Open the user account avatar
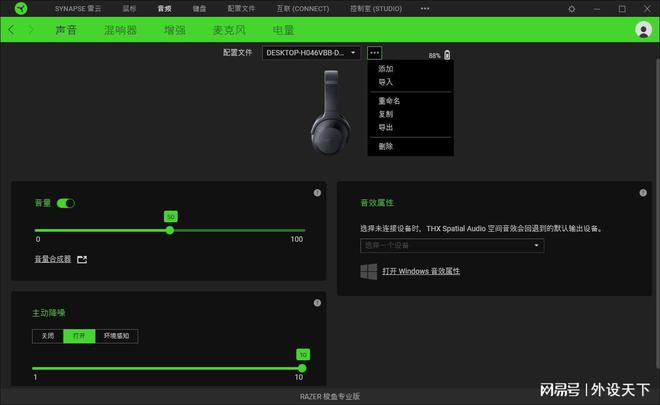This screenshot has height=405, width=660. click(x=643, y=30)
